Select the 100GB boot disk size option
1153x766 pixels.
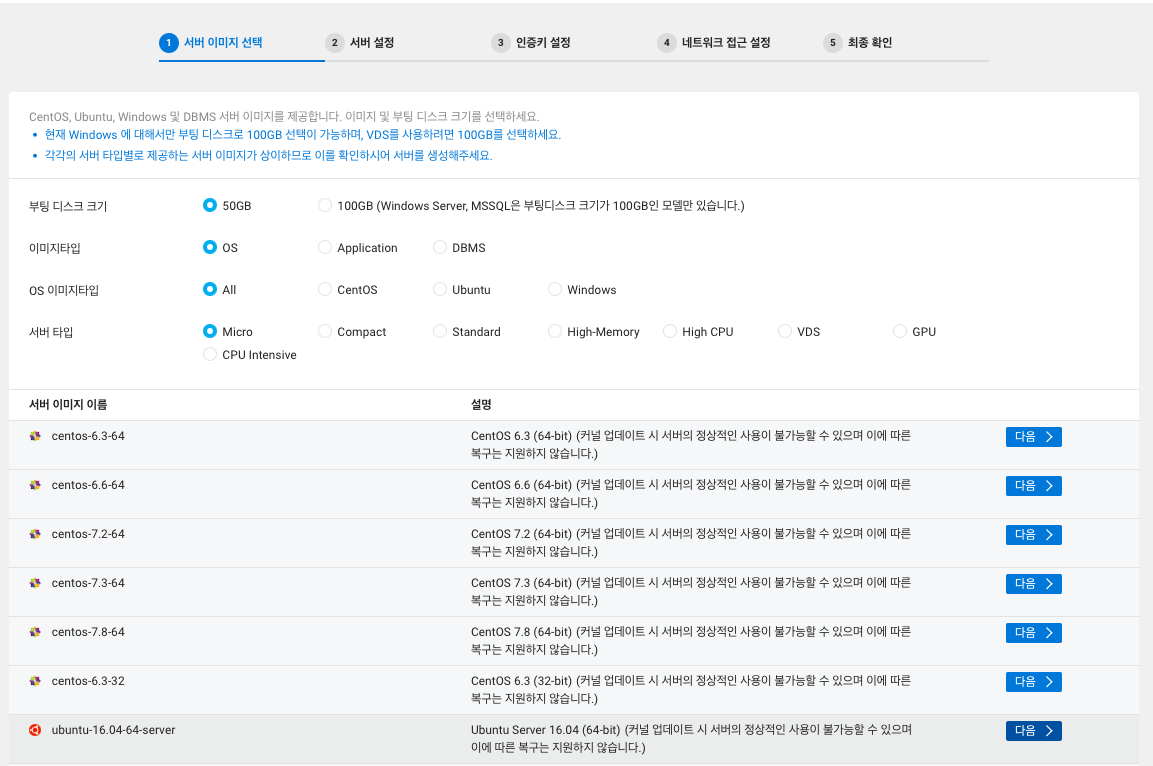(324, 205)
